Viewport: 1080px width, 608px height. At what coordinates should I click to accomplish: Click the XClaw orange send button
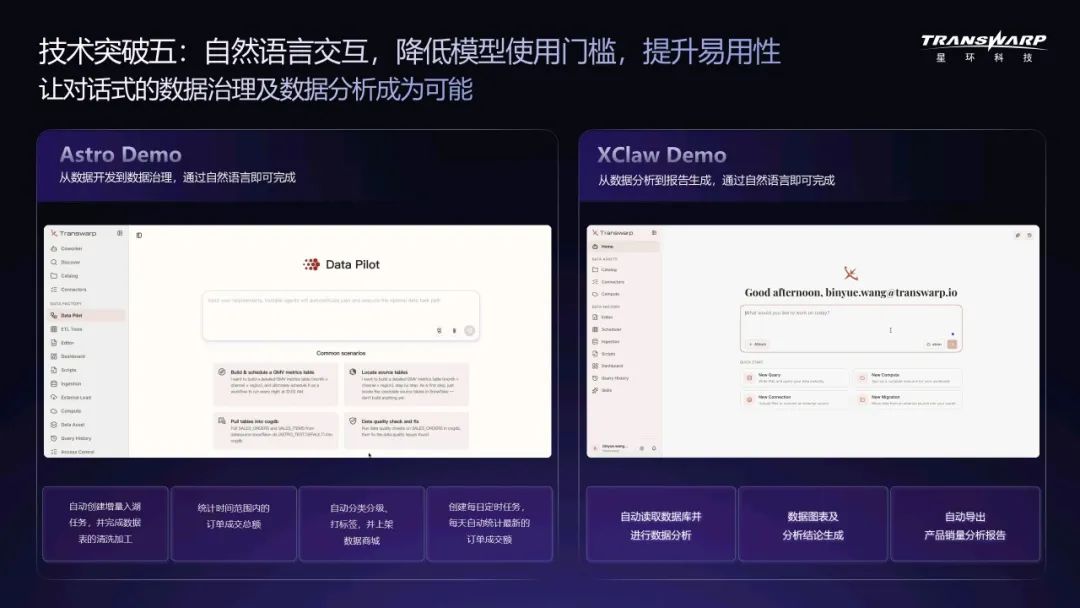(x=952, y=344)
